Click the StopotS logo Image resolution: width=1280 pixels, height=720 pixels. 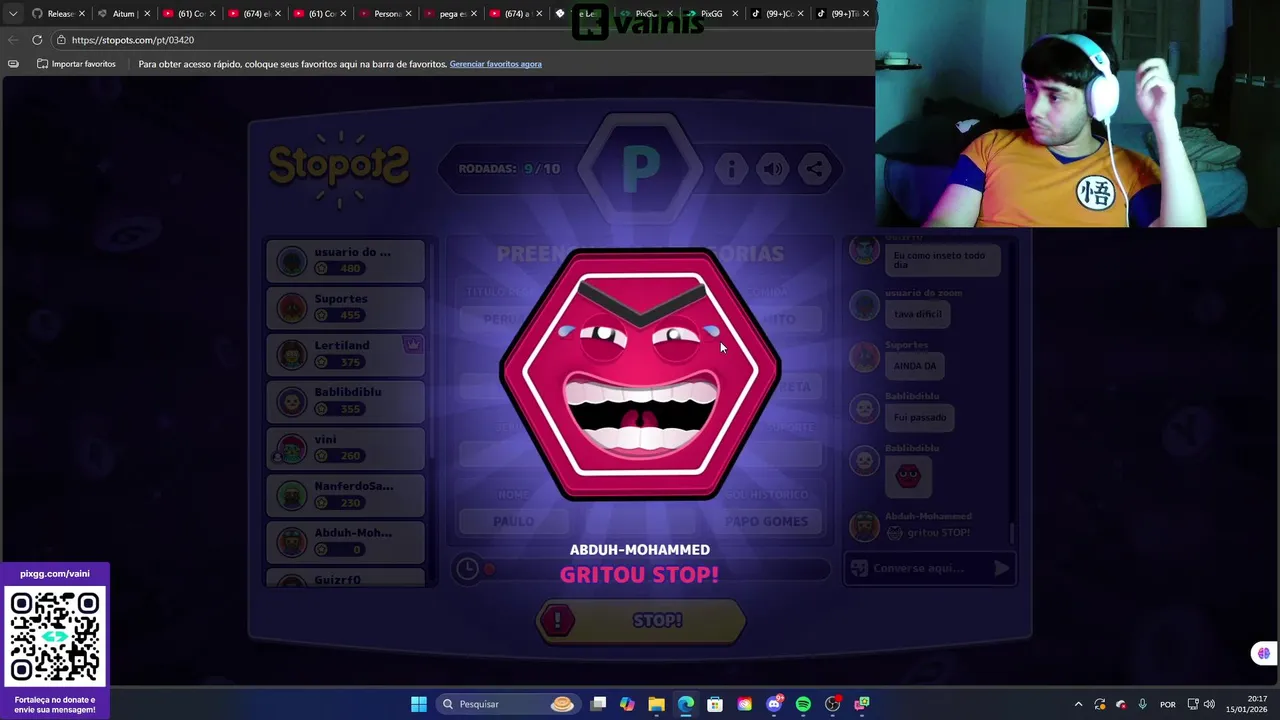click(338, 168)
